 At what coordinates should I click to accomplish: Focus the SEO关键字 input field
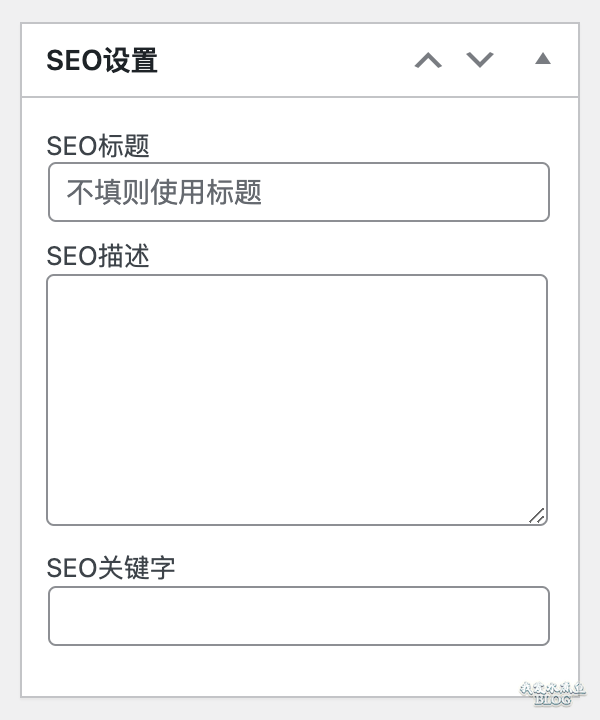click(299, 616)
